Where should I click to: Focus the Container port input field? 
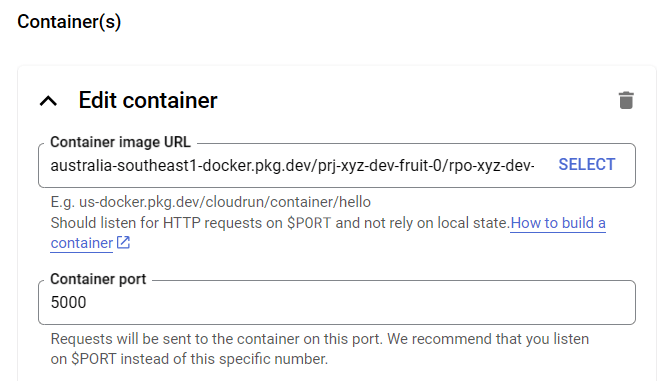click(x=337, y=302)
